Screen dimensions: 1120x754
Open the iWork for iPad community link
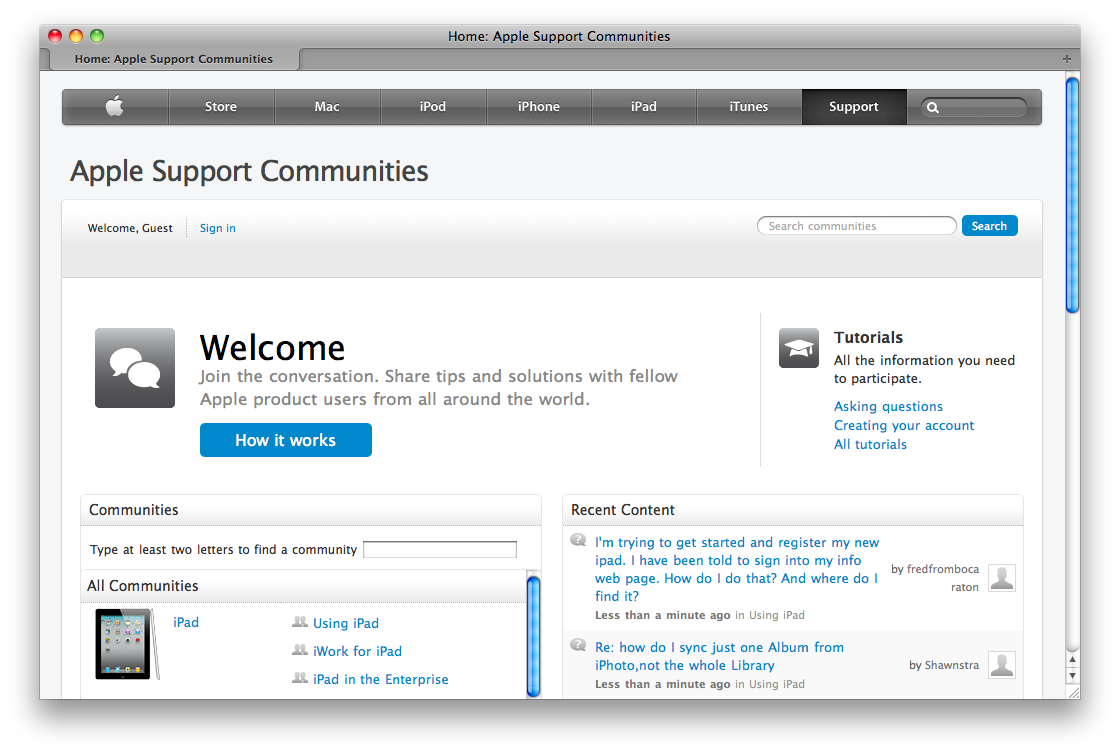pos(357,651)
